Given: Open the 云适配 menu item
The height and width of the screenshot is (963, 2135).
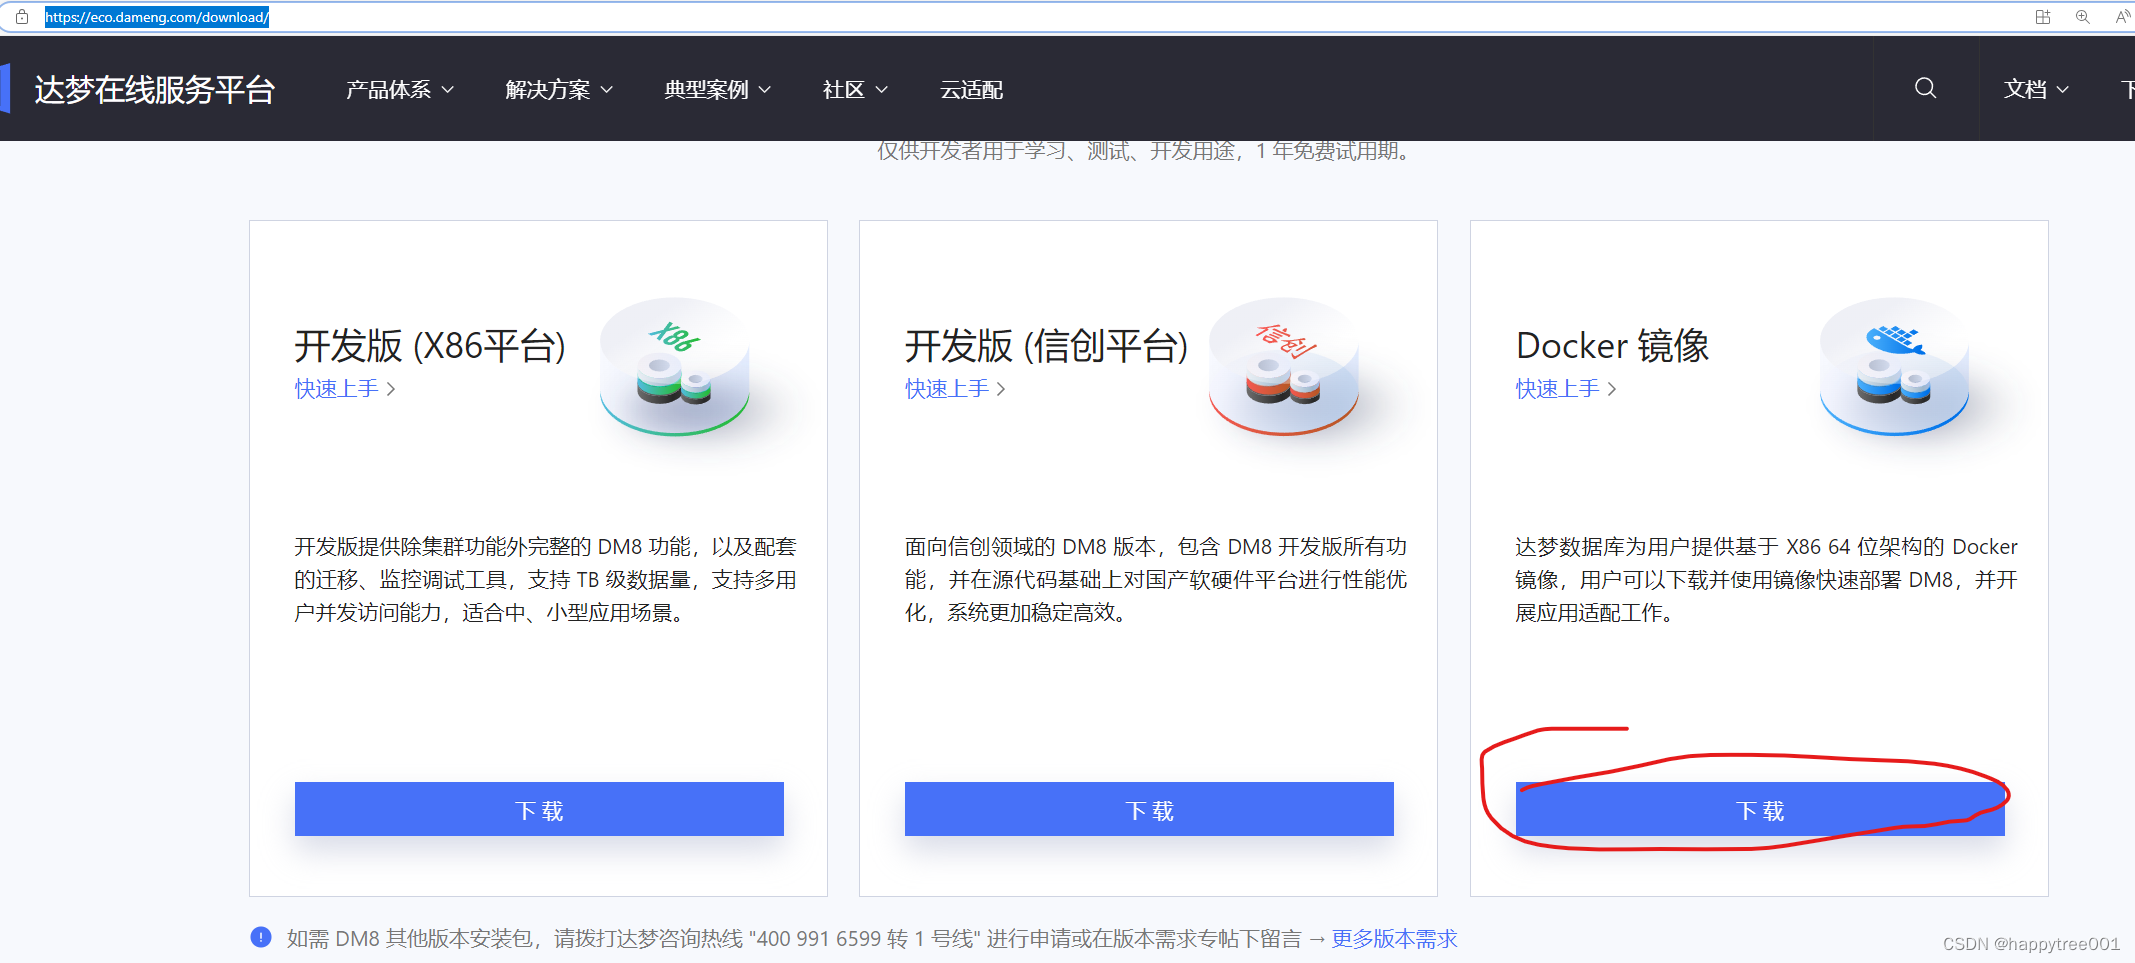Looking at the screenshot, I should pyautogui.click(x=971, y=90).
